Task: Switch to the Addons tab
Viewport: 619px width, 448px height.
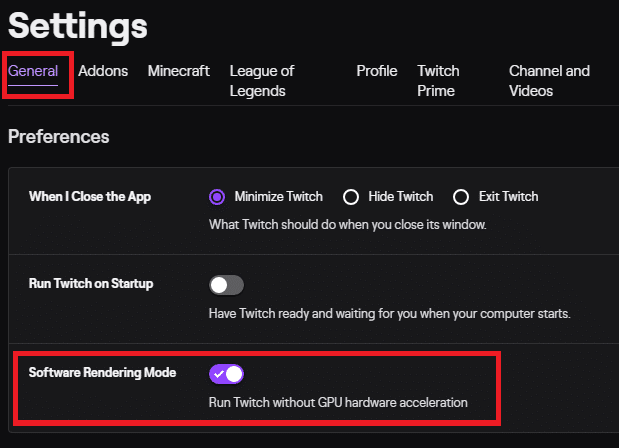Action: (x=103, y=72)
